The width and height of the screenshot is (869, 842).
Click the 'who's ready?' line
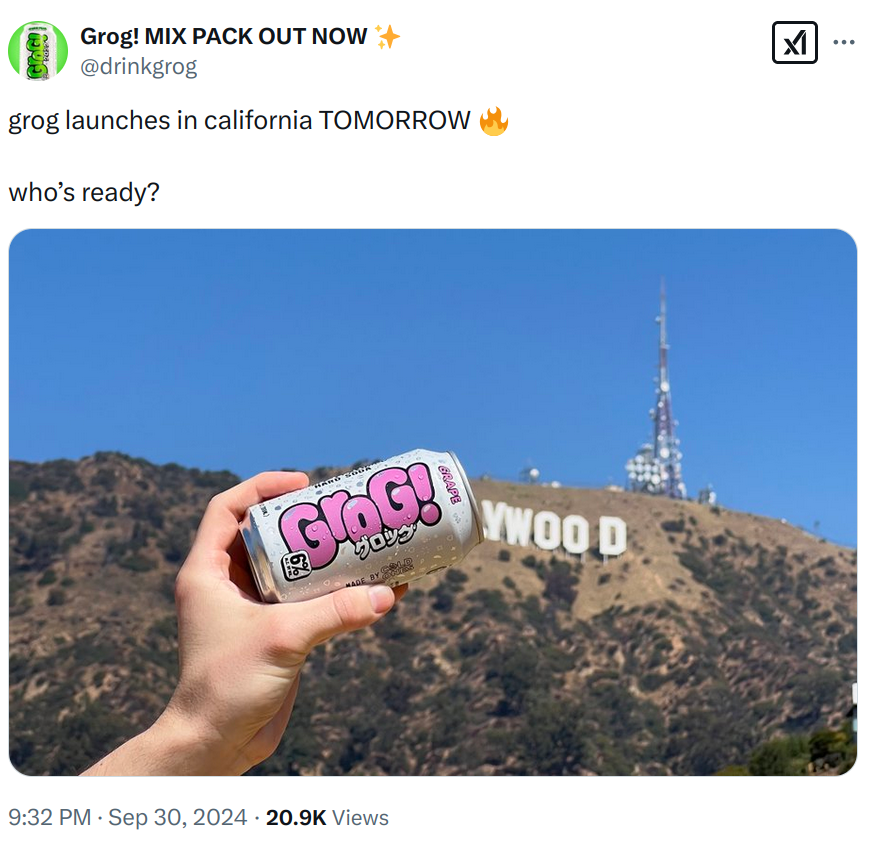pyautogui.click(x=84, y=192)
